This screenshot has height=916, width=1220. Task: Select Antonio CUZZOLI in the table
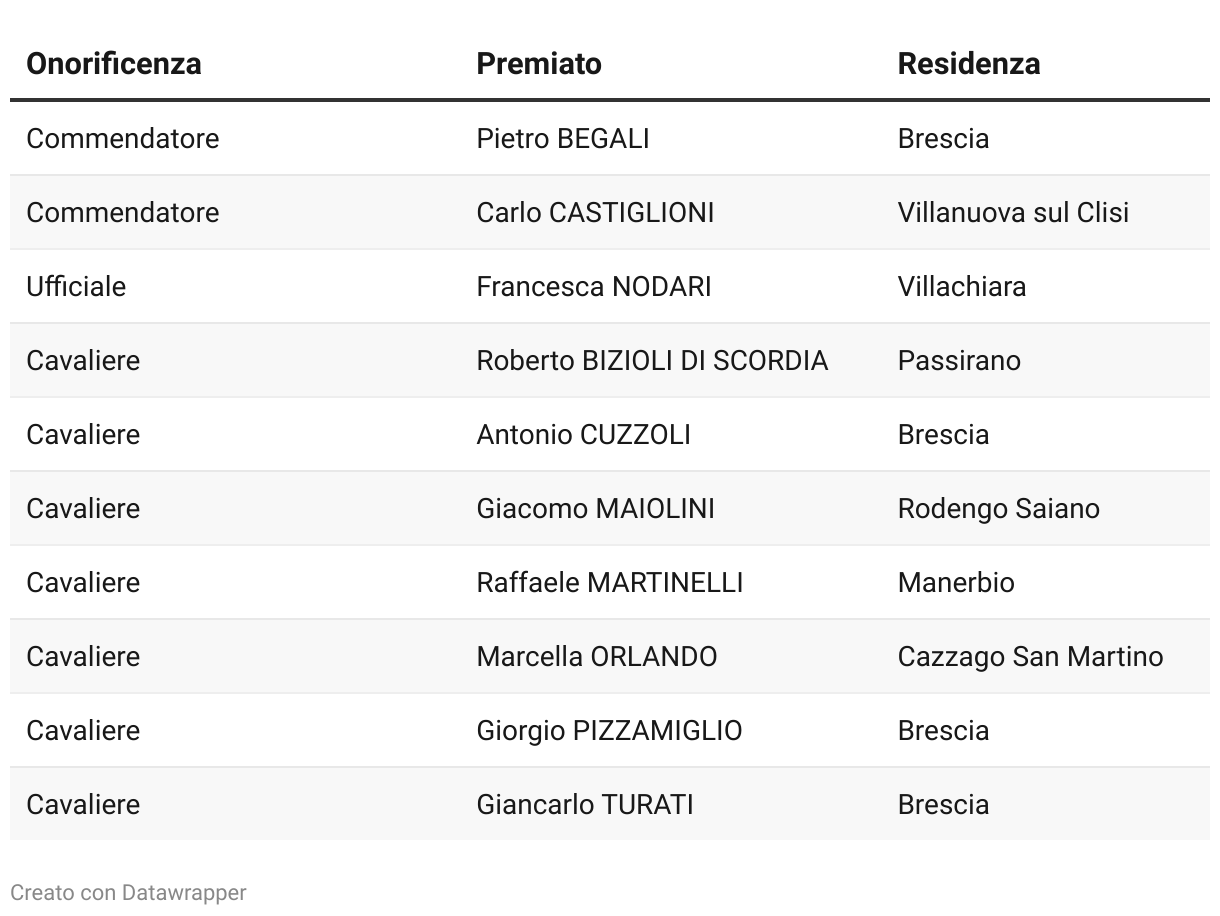(583, 434)
